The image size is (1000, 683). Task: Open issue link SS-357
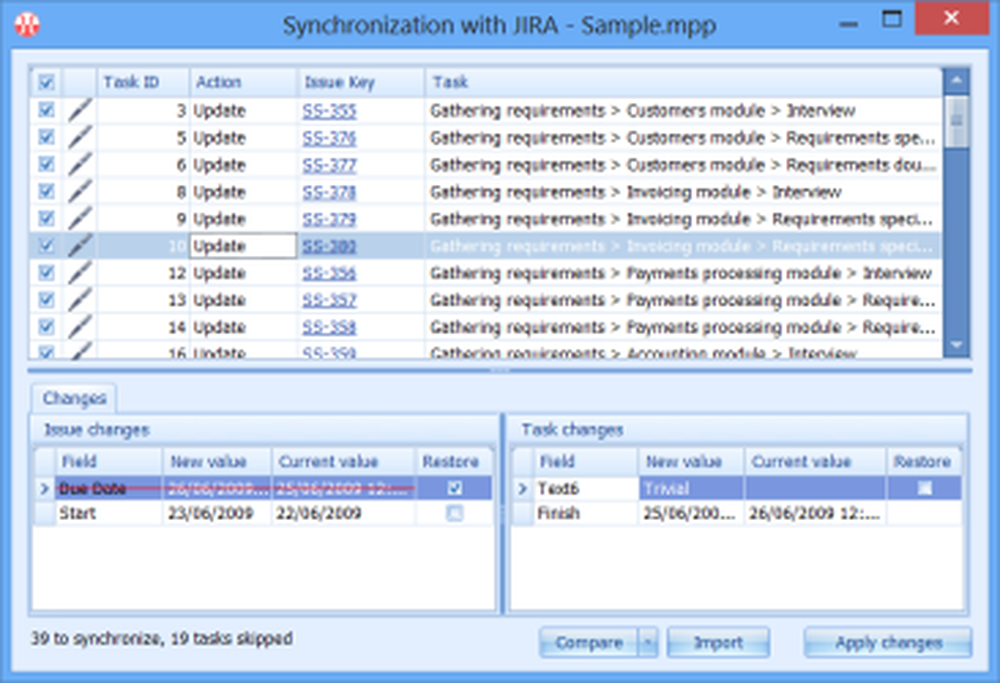coord(329,300)
